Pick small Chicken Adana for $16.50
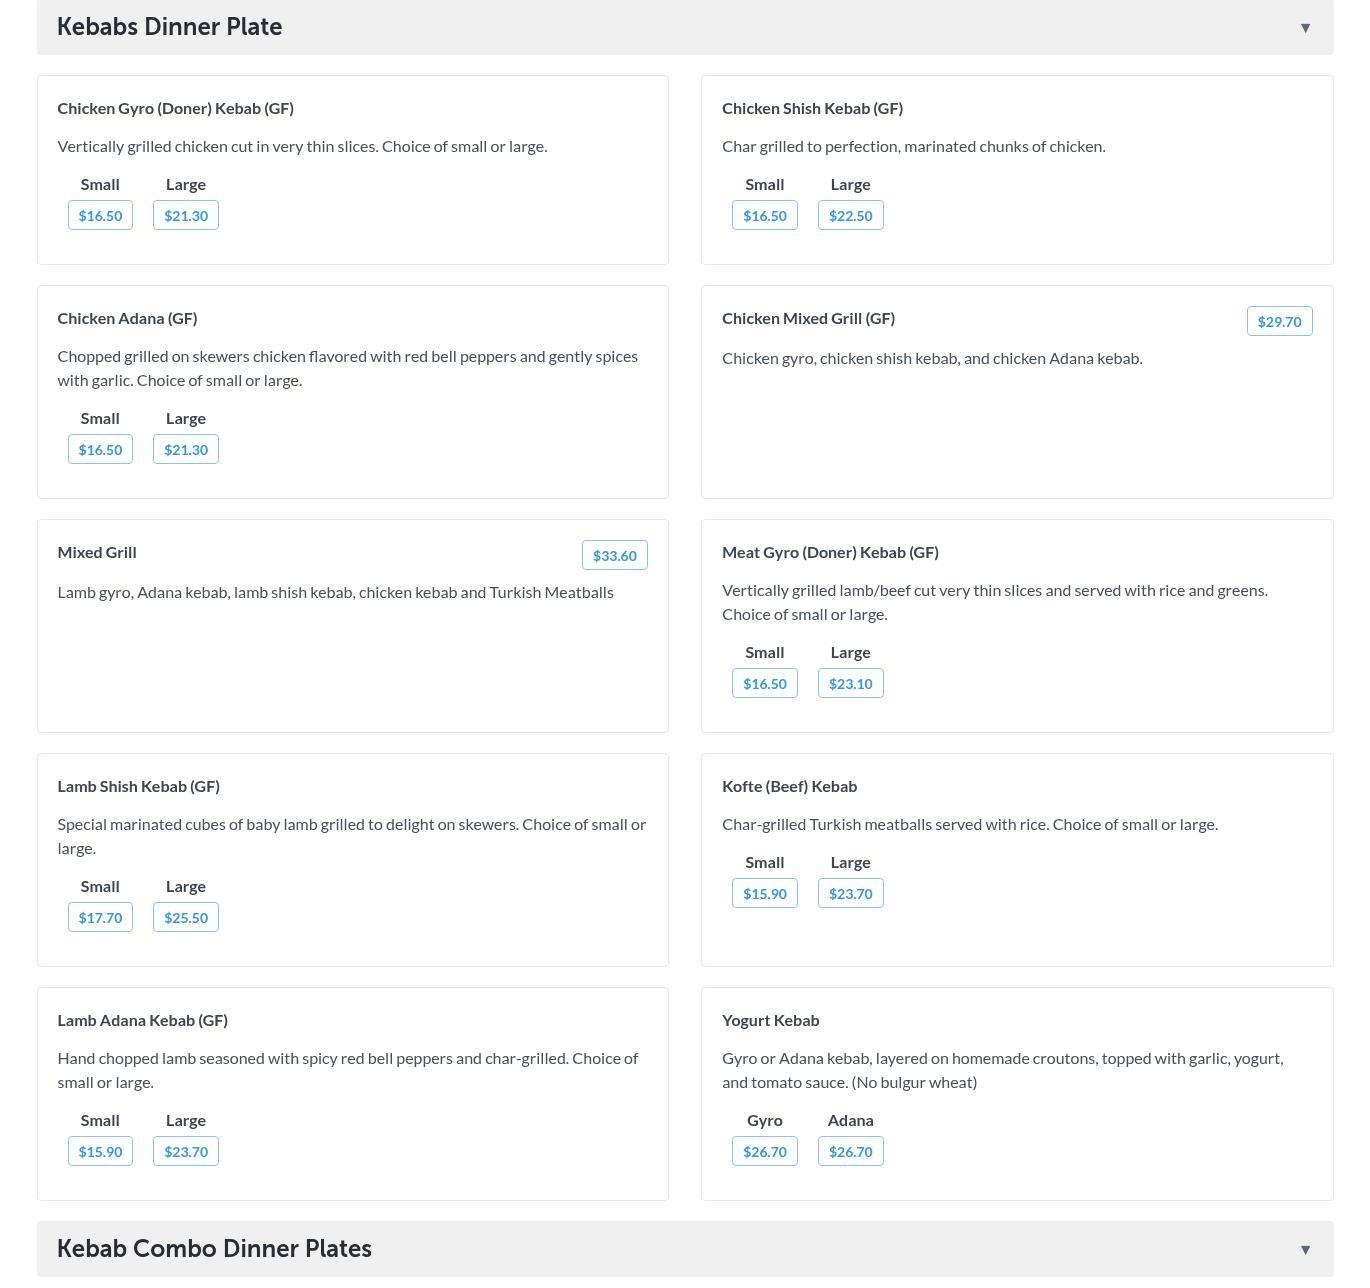 point(100,450)
